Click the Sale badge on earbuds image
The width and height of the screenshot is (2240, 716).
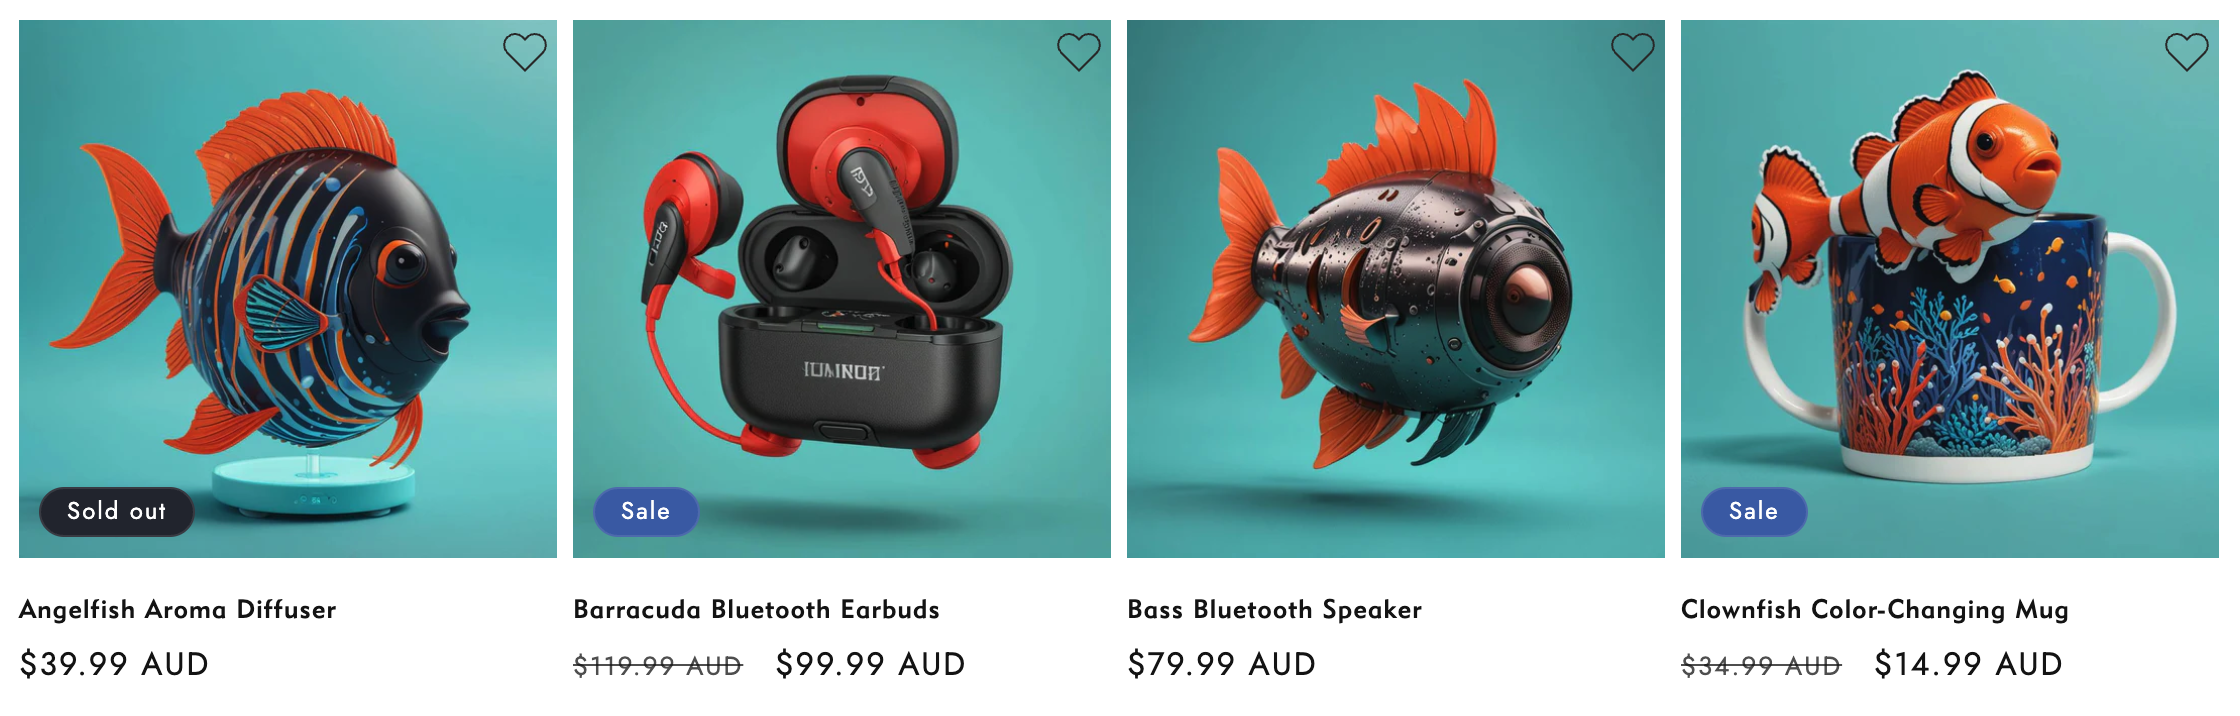[x=646, y=511]
